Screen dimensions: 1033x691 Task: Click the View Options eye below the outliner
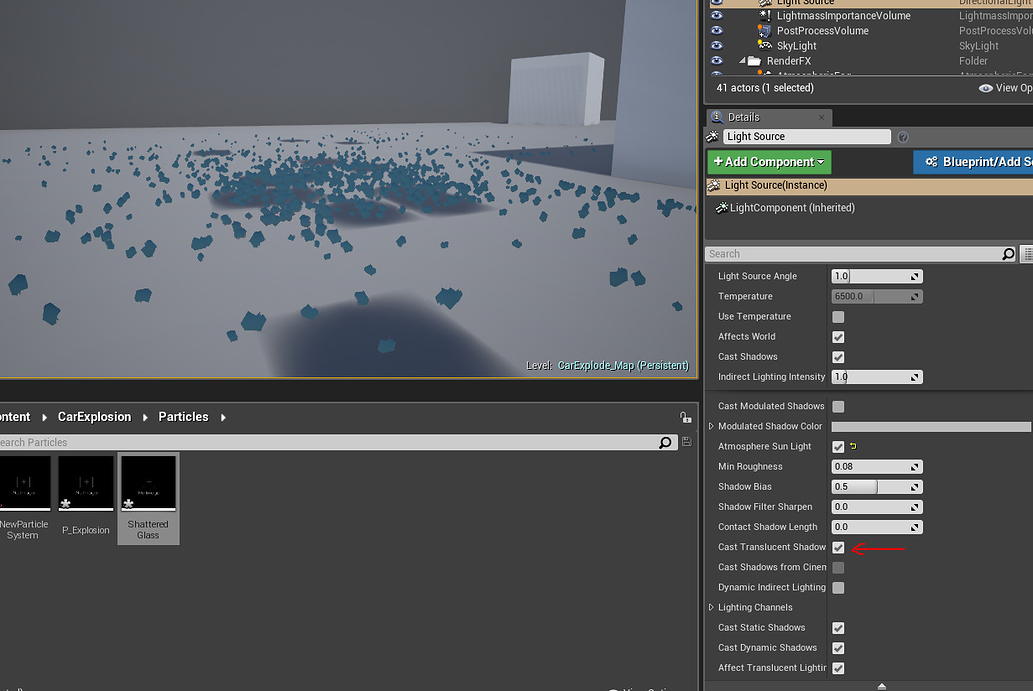pos(985,87)
